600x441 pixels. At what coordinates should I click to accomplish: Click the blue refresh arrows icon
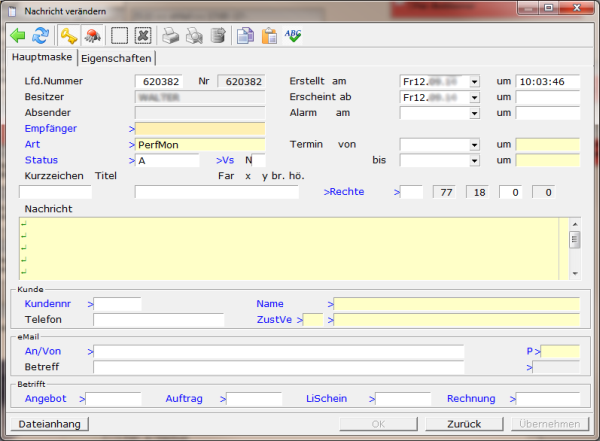[x=40, y=36]
